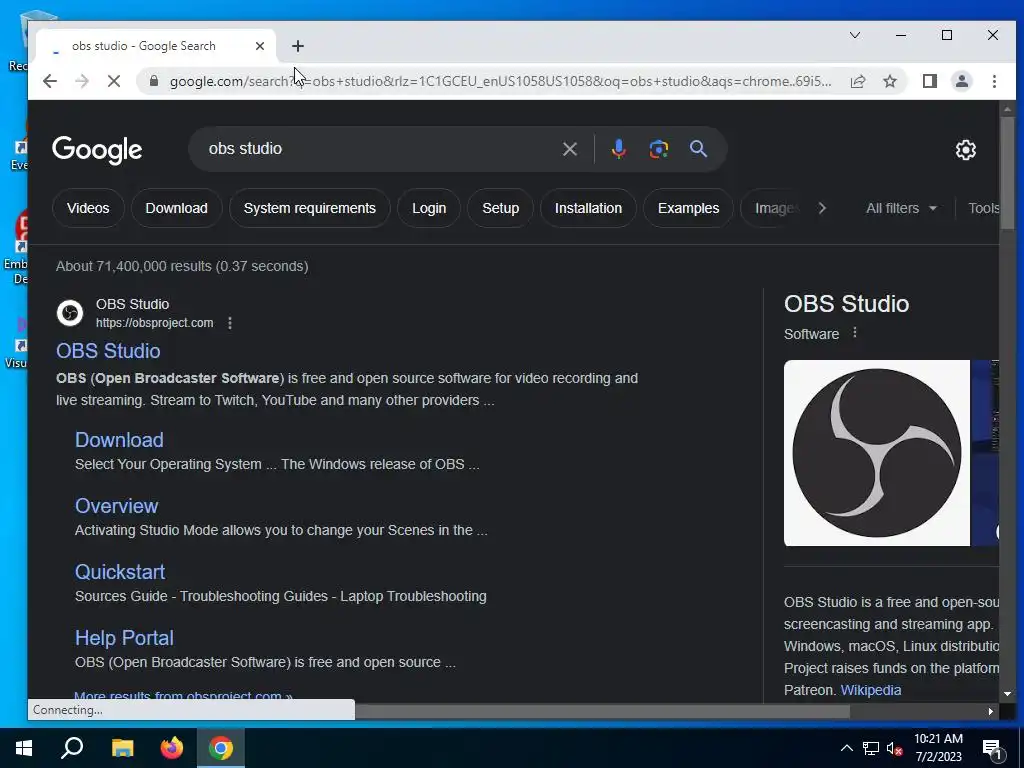Search by image with Google Lens icon

click(x=658, y=149)
